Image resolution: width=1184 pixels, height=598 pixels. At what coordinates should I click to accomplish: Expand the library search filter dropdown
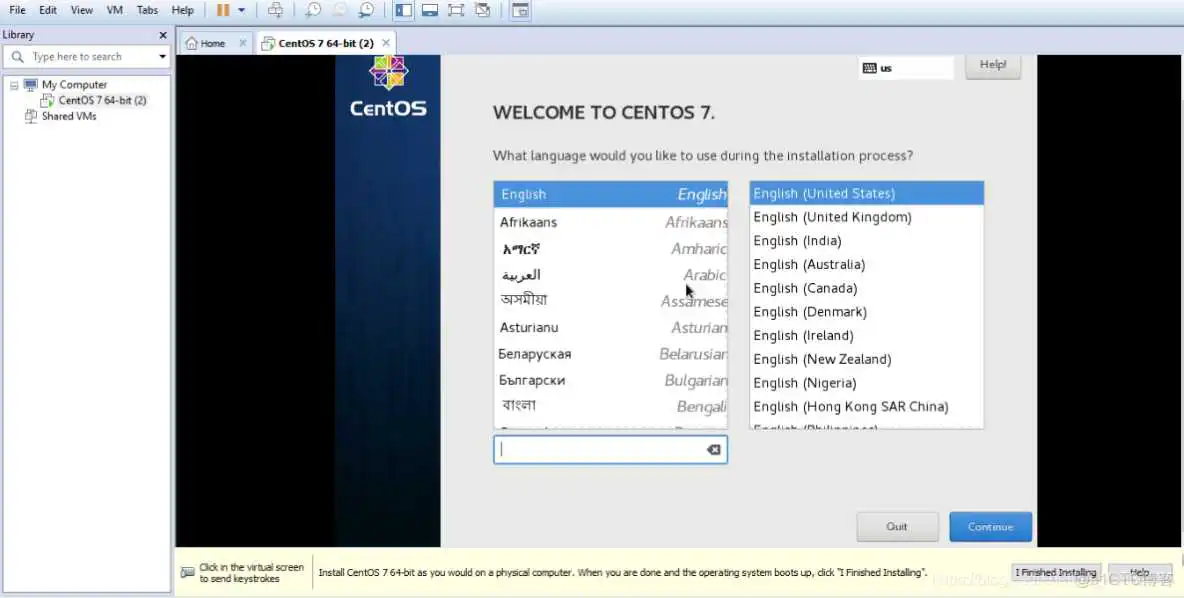pyautogui.click(x=162, y=57)
